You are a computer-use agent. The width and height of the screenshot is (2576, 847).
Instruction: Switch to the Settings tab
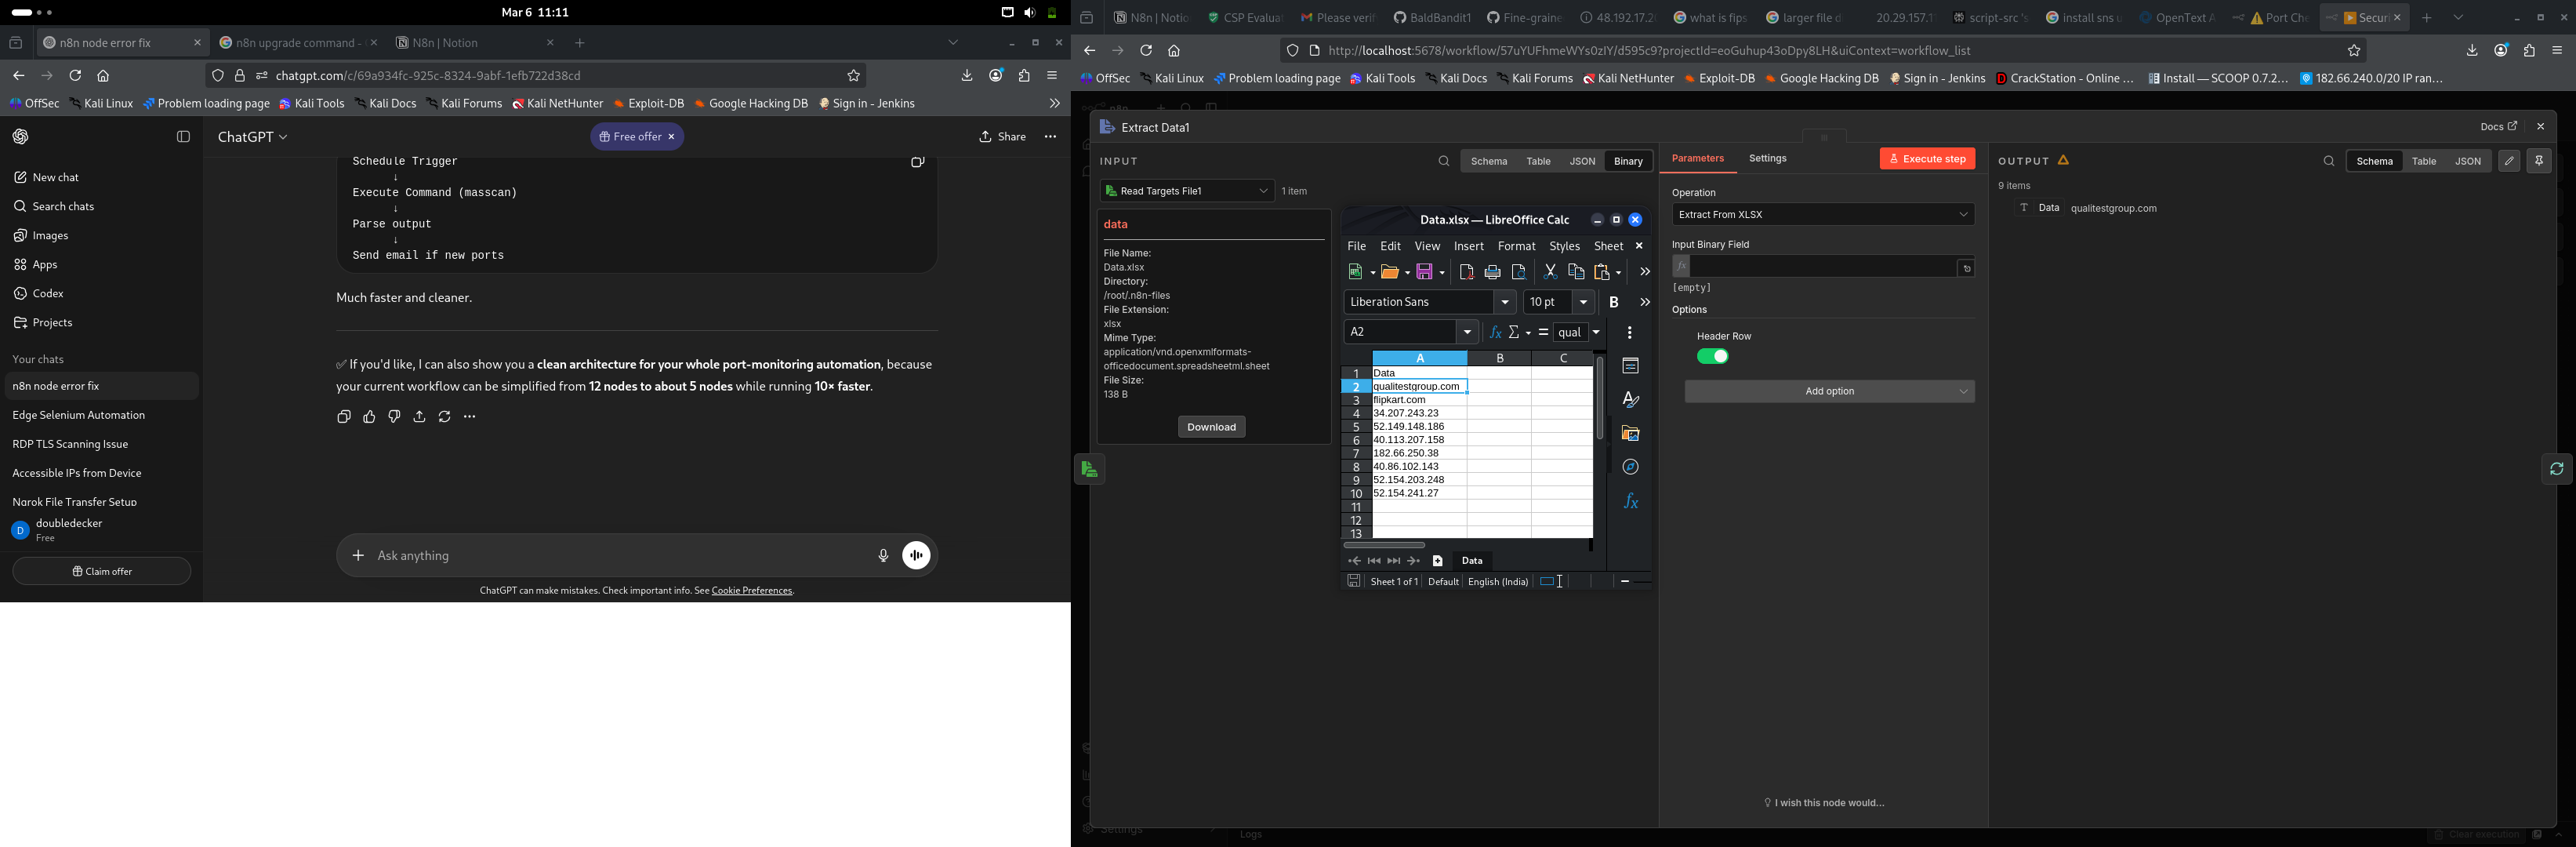[1767, 159]
